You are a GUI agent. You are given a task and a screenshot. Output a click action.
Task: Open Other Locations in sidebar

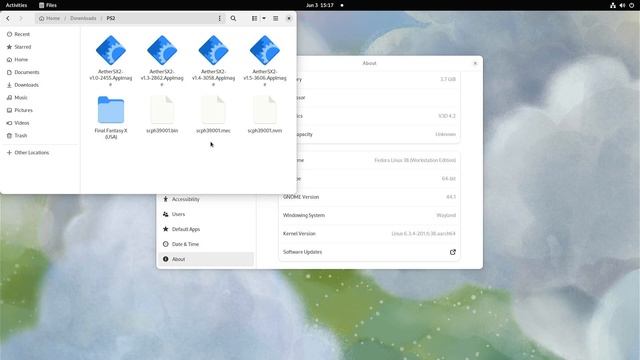tap(40, 153)
